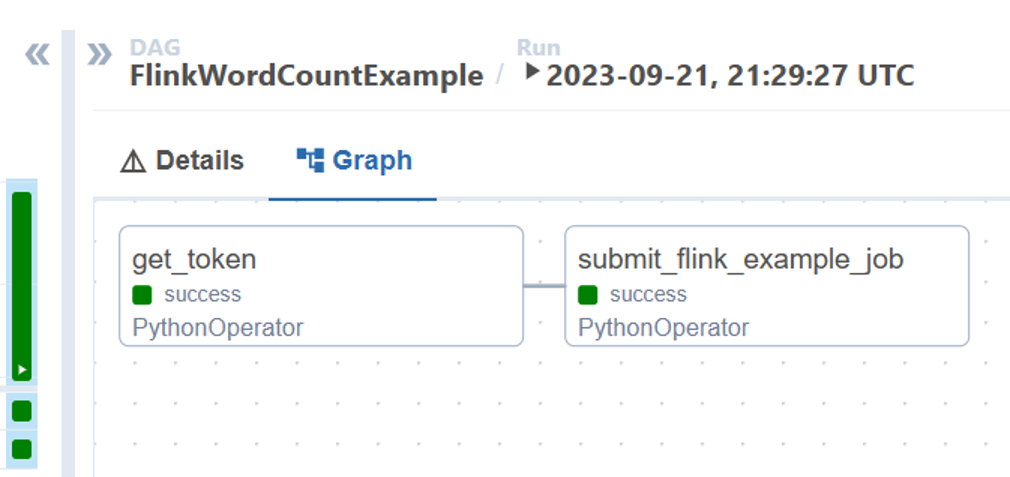The image size is (1010, 477).
Task: Select the first green task instance square in the grid
Action: 22,411
